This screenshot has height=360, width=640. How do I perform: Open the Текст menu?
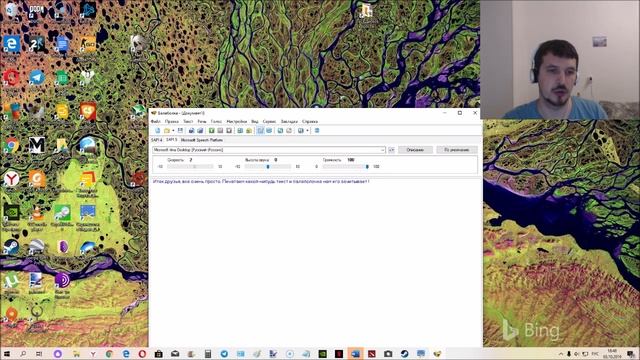(x=188, y=122)
